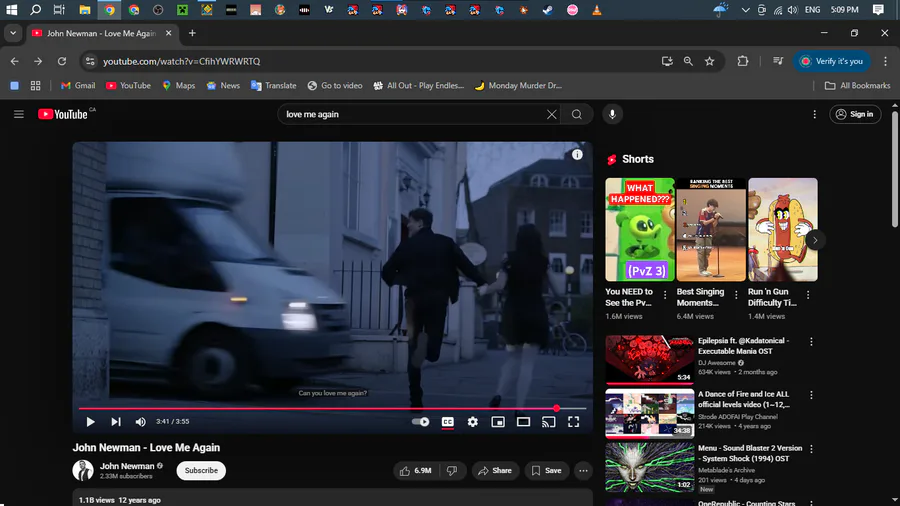The height and width of the screenshot is (506, 900).
Task: Toggle autoplay switch in player
Action: tap(421, 422)
